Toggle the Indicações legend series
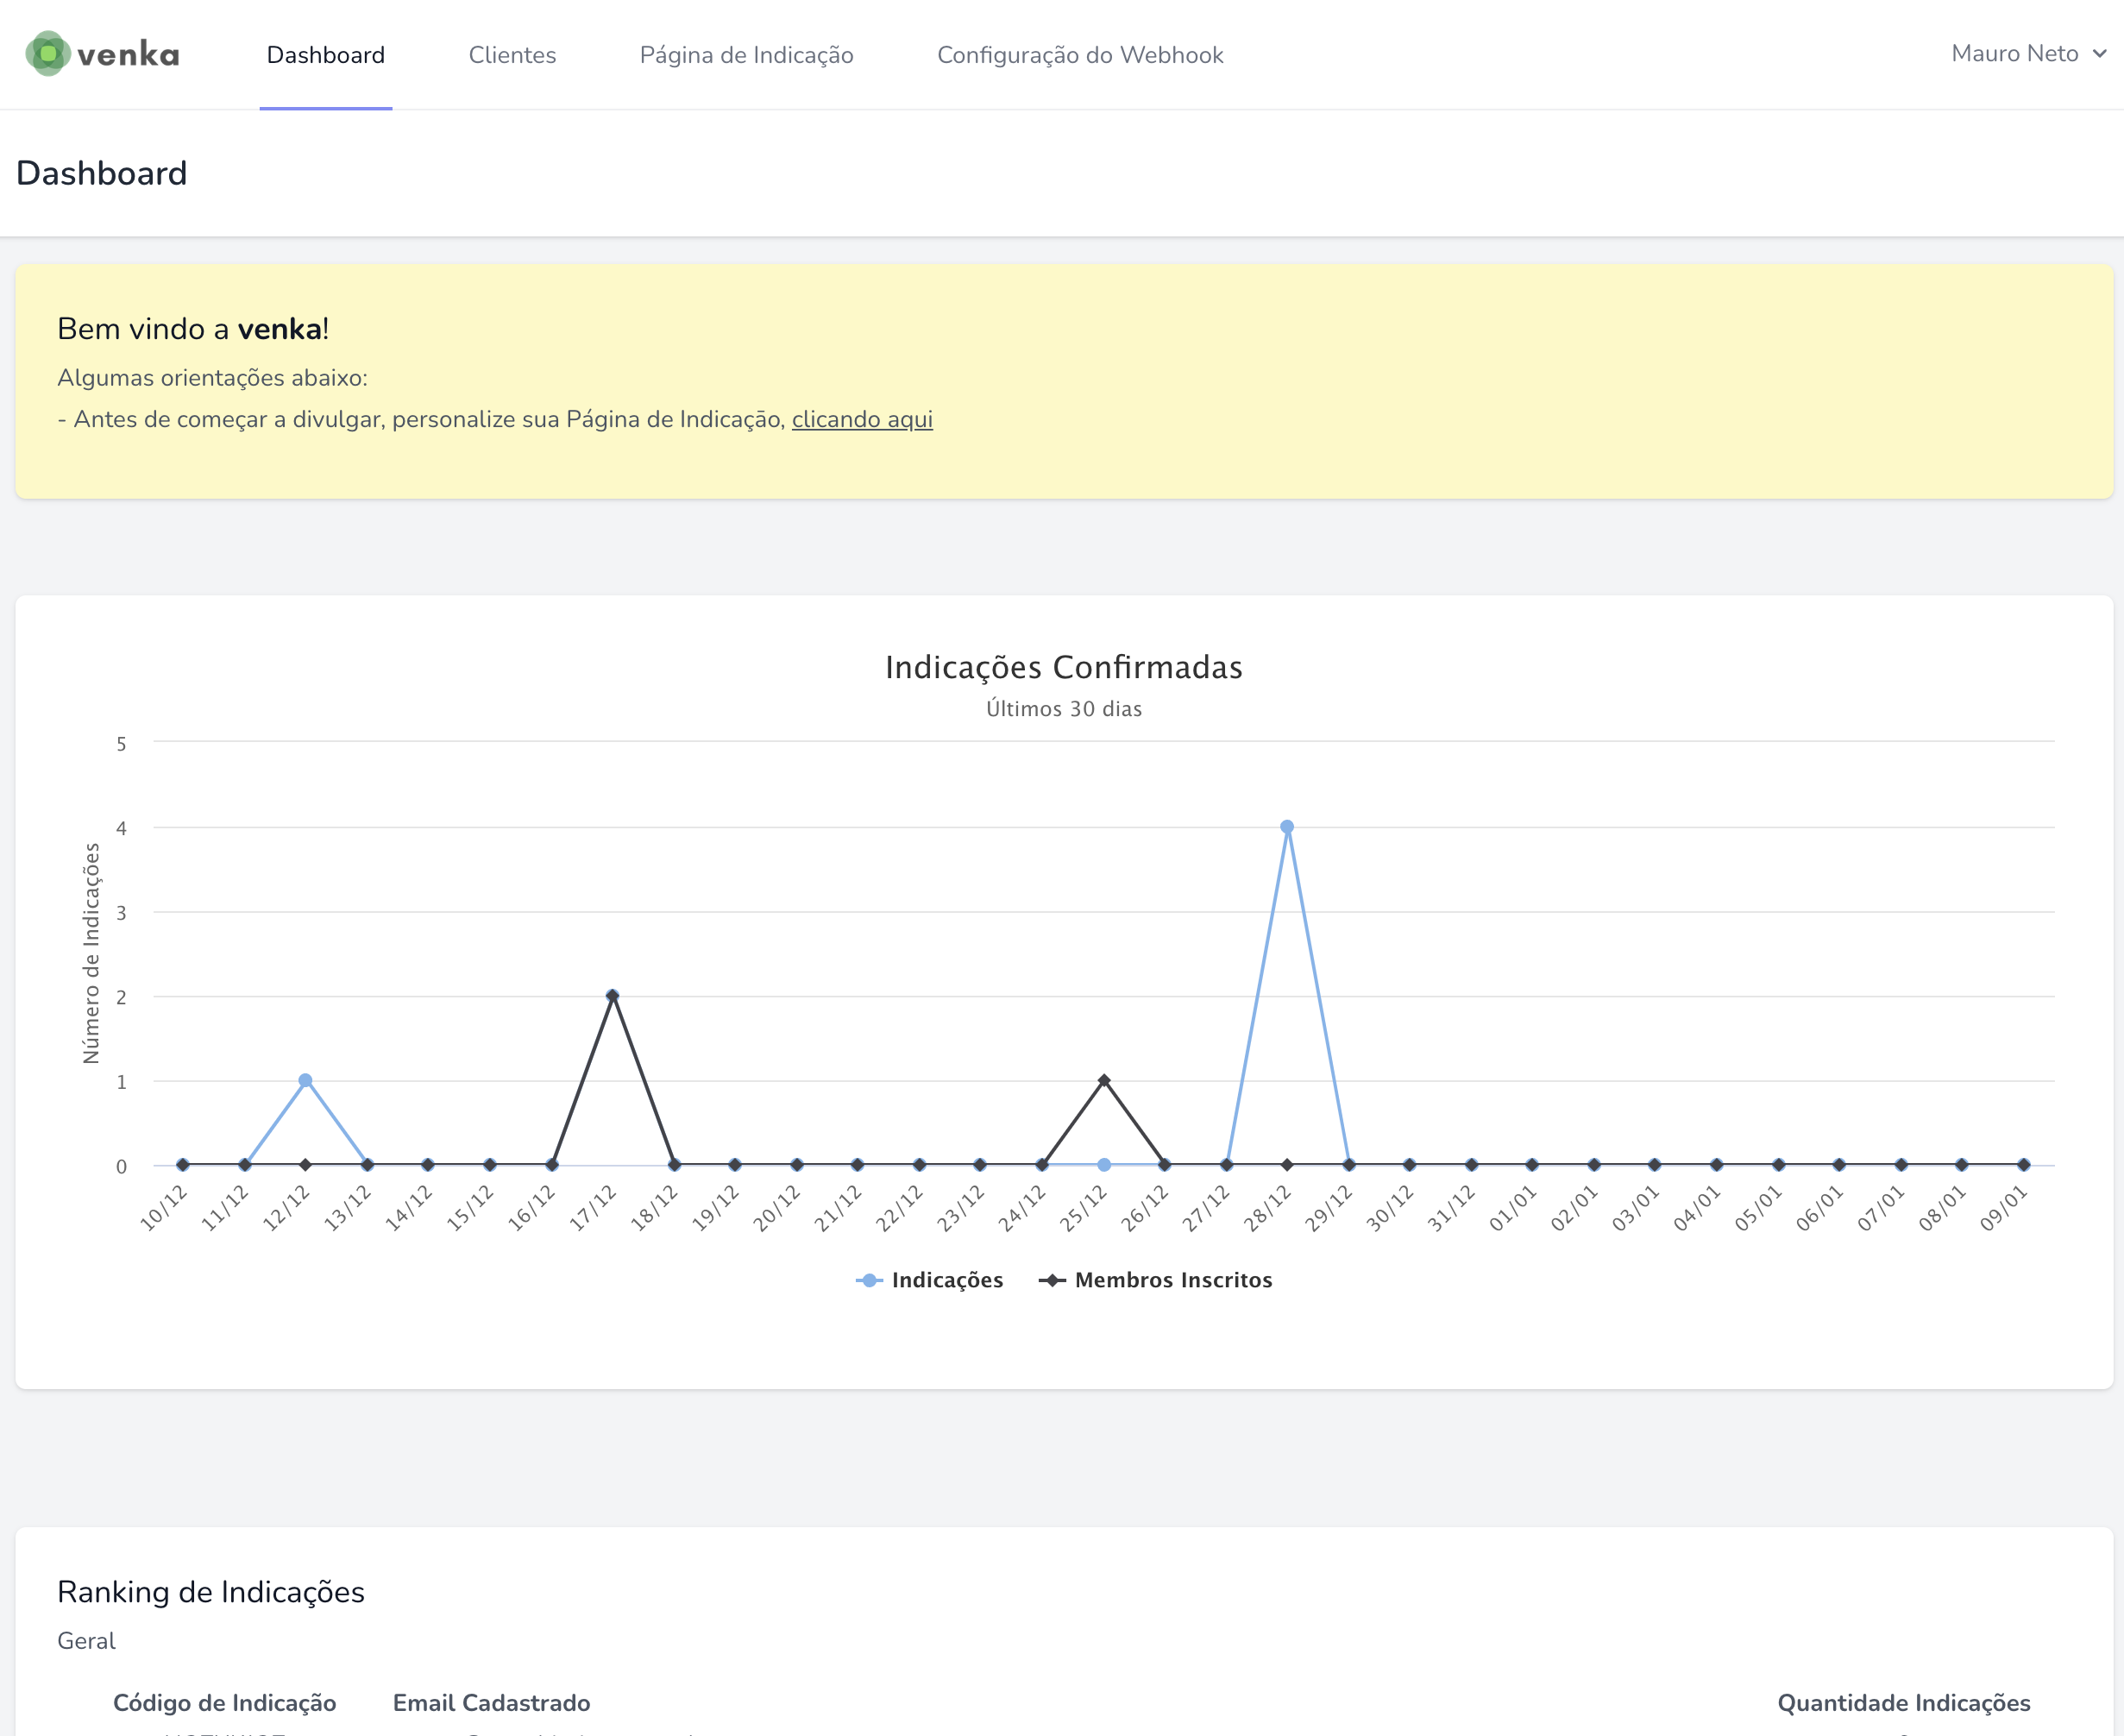 click(x=930, y=1280)
